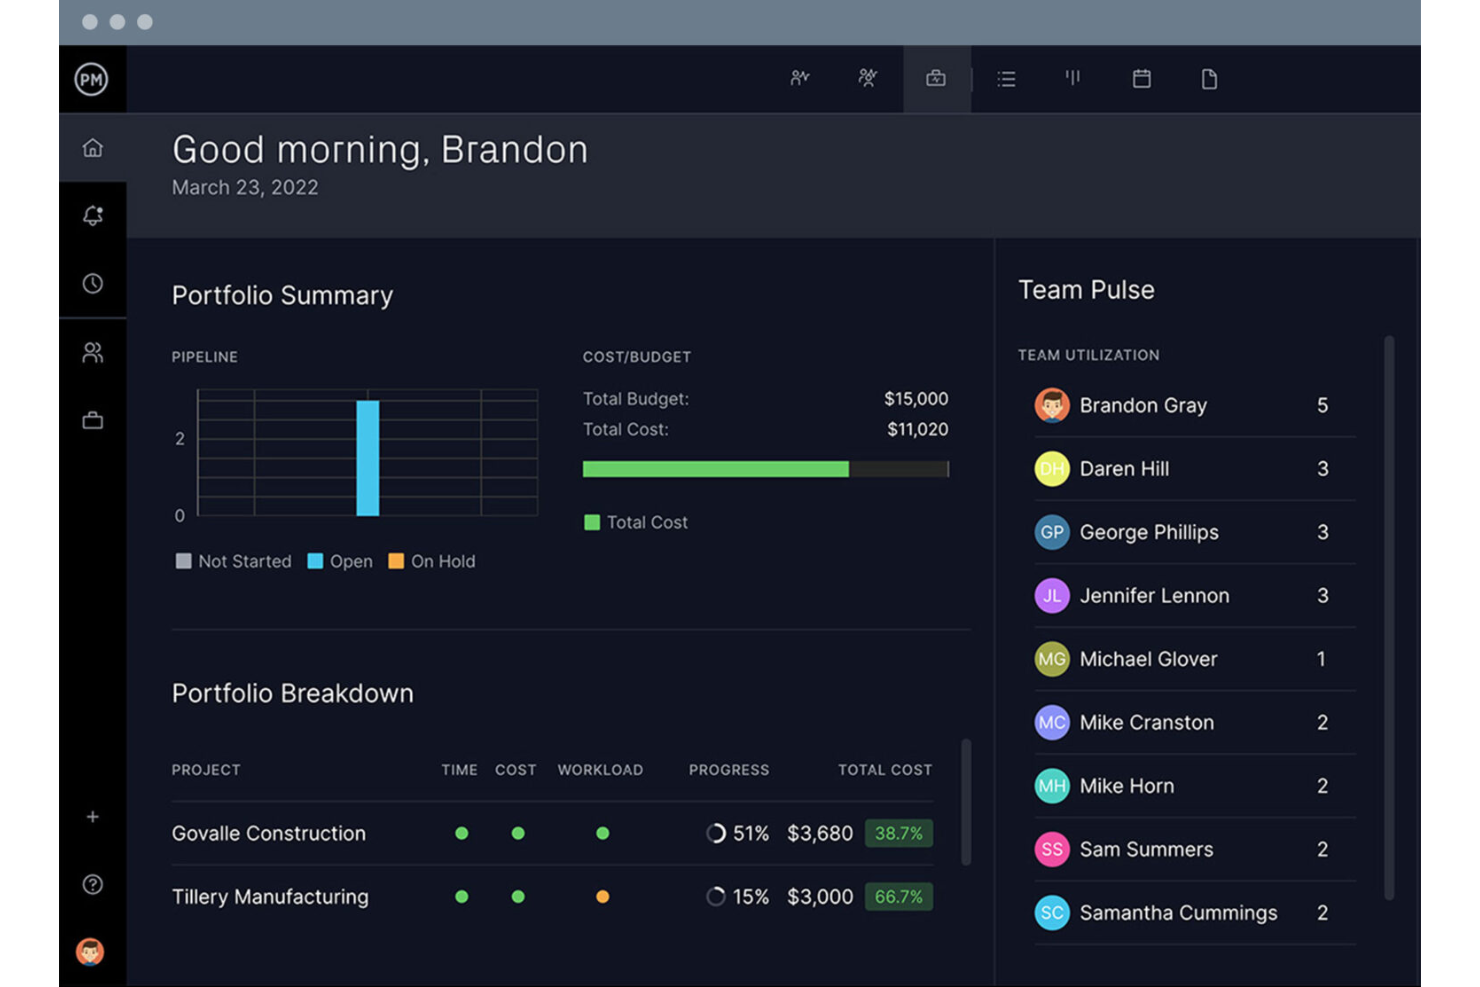Open the task list icon
Screen dimensions: 1480x987
(1006, 79)
